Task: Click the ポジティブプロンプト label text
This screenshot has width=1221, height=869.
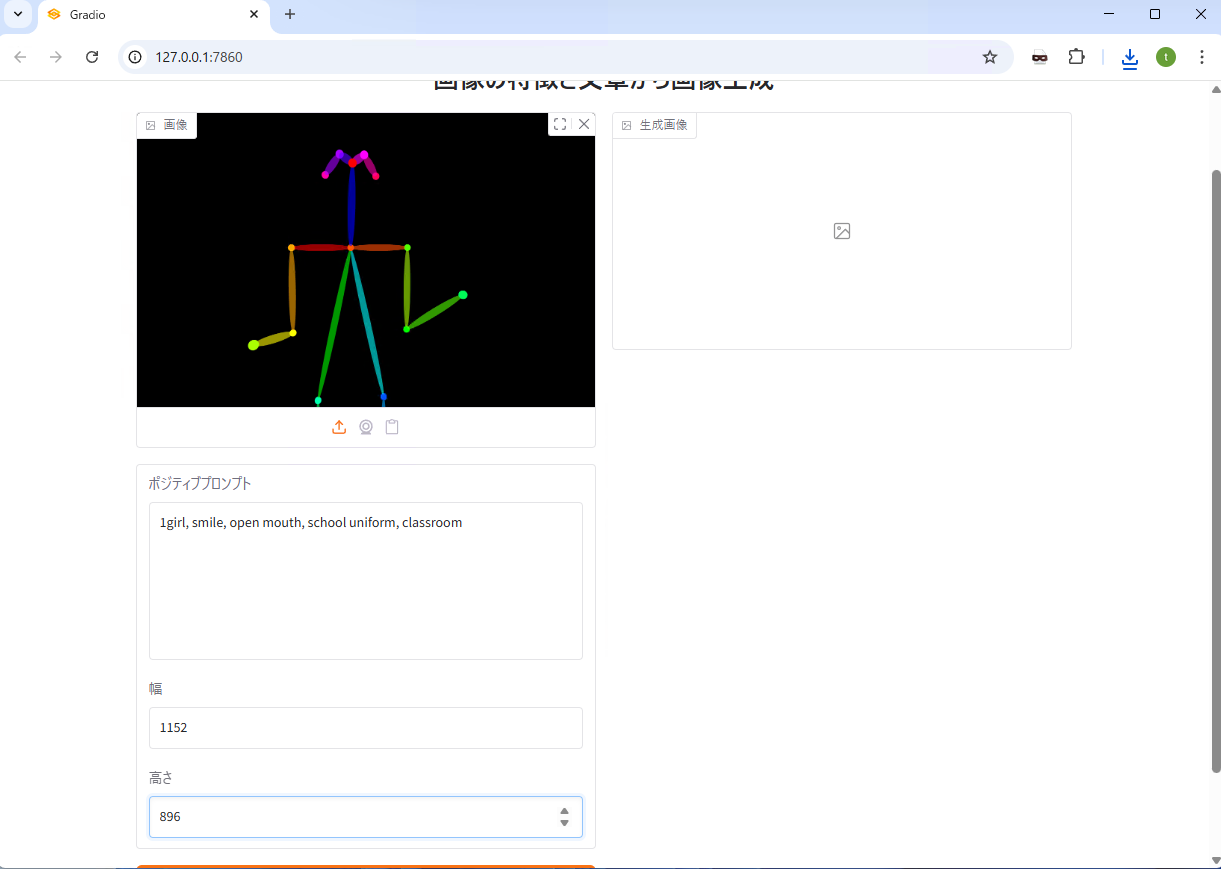Action: (200, 484)
